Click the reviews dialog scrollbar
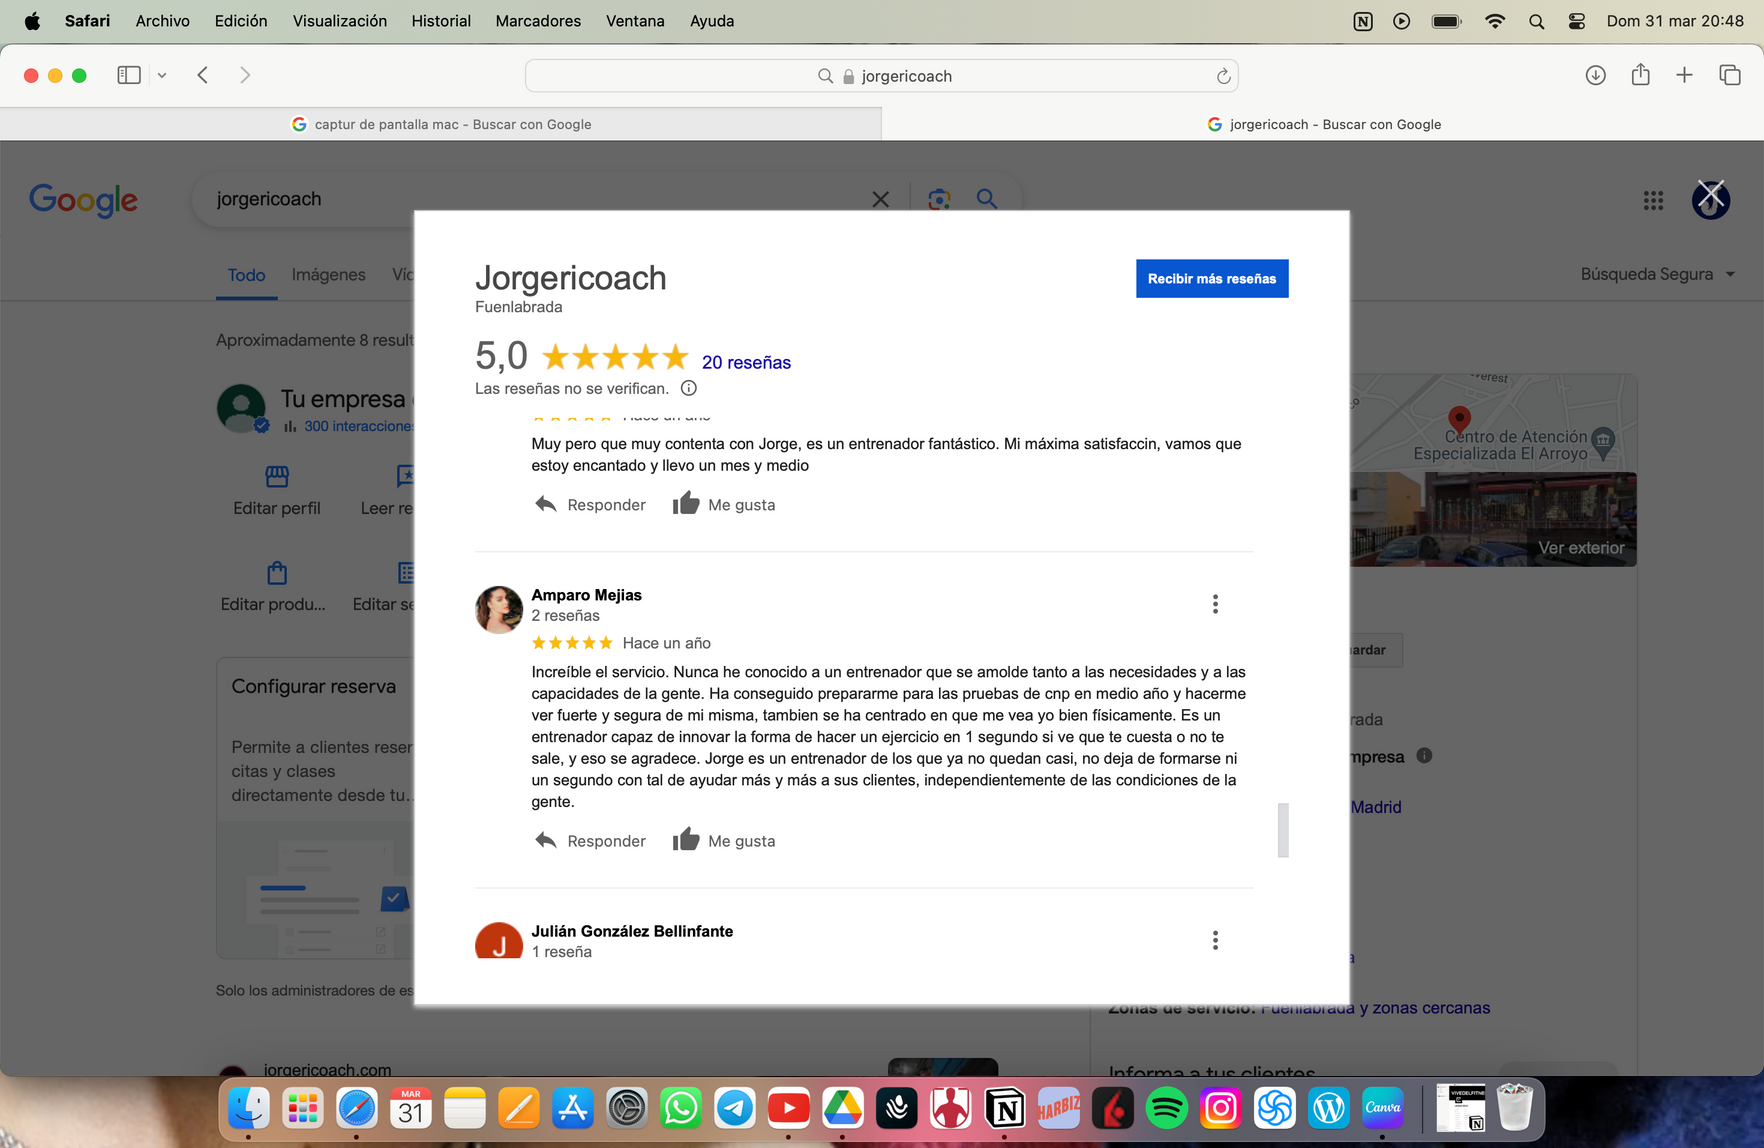Screen dimensions: 1764x1148 1282,830
